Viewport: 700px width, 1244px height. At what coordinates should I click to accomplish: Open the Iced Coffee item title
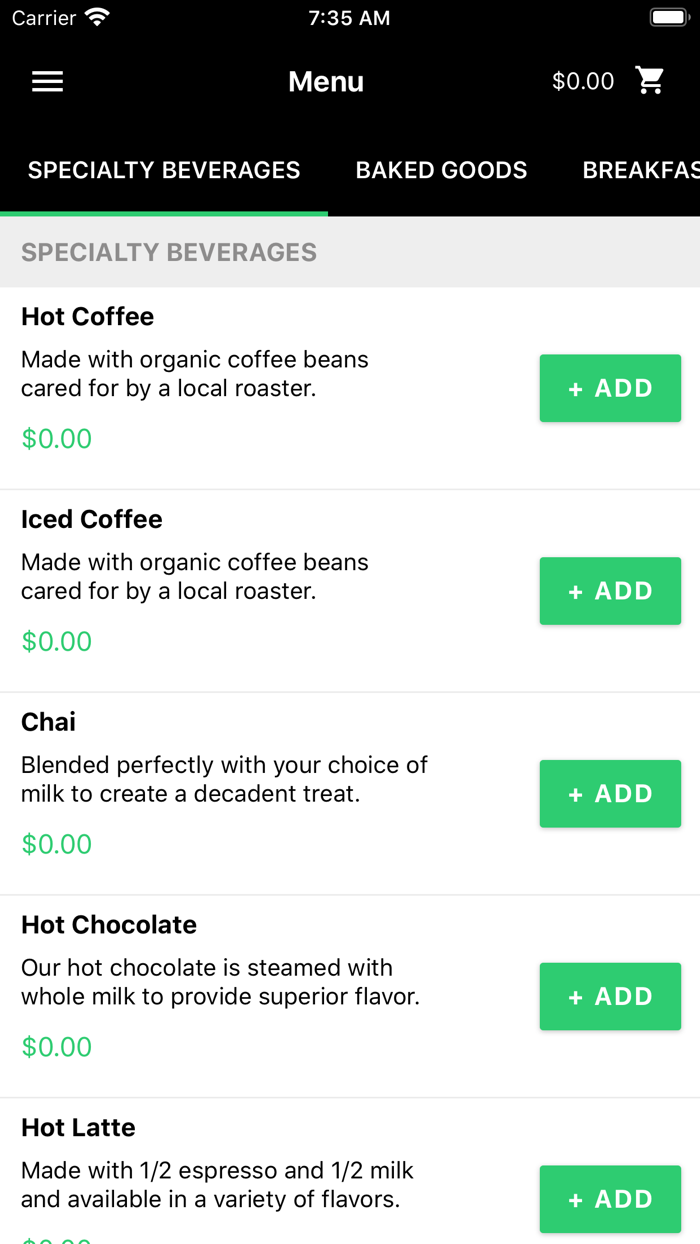tap(92, 520)
